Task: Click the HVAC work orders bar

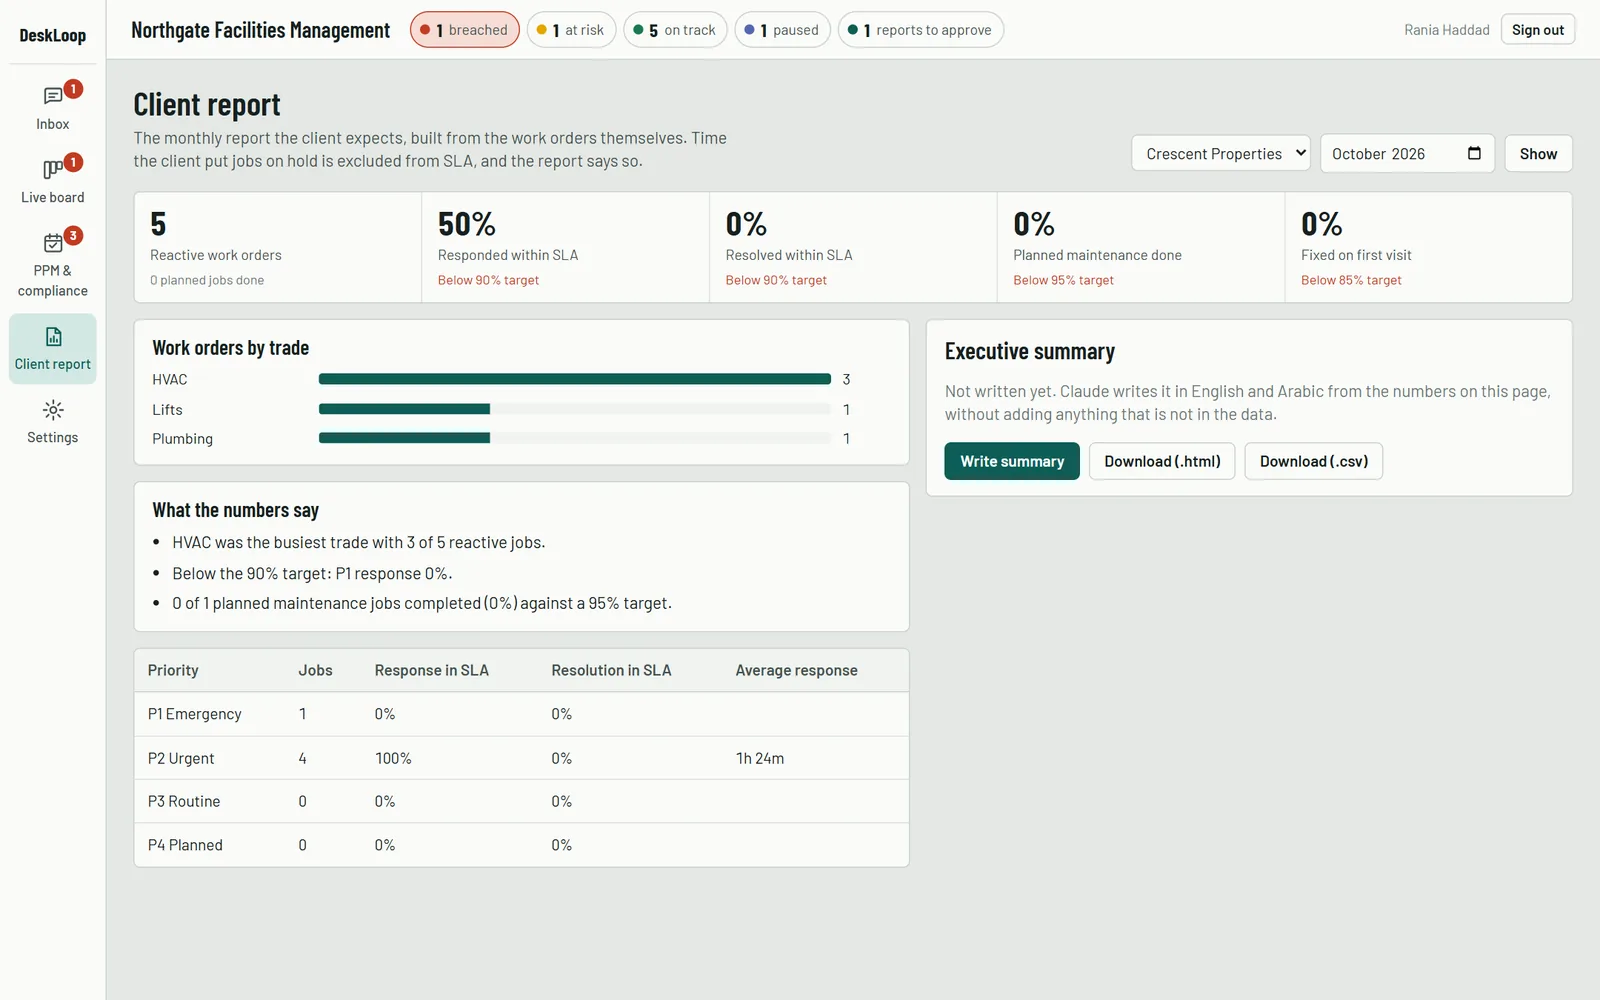Action: tap(575, 379)
